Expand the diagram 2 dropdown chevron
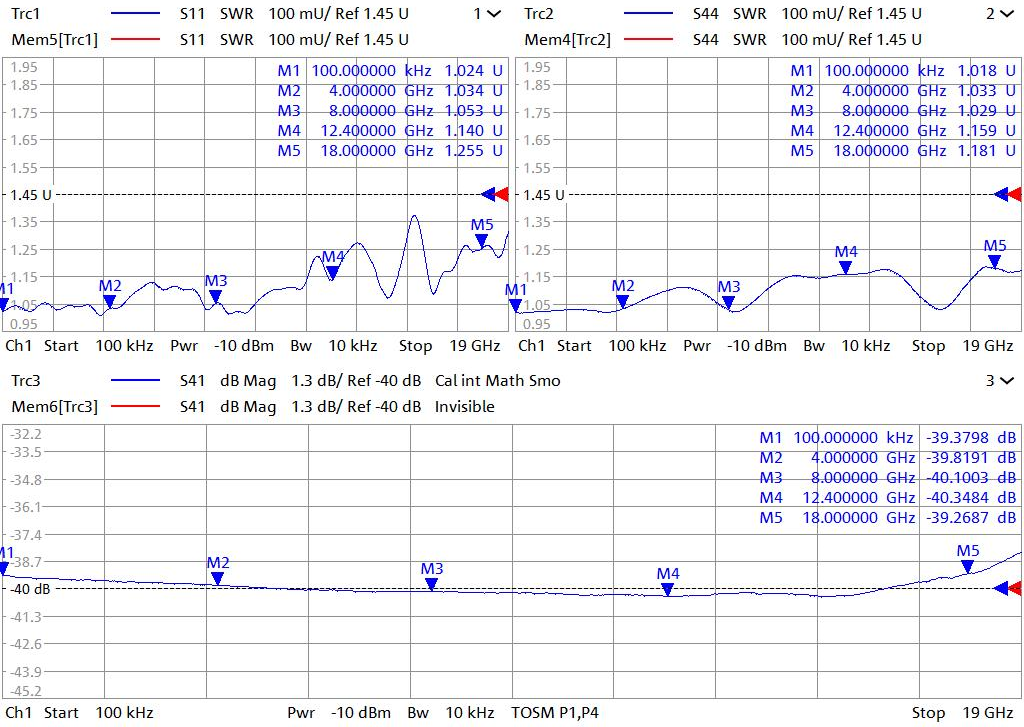Viewport: 1024px width, 727px height. tap(1012, 14)
